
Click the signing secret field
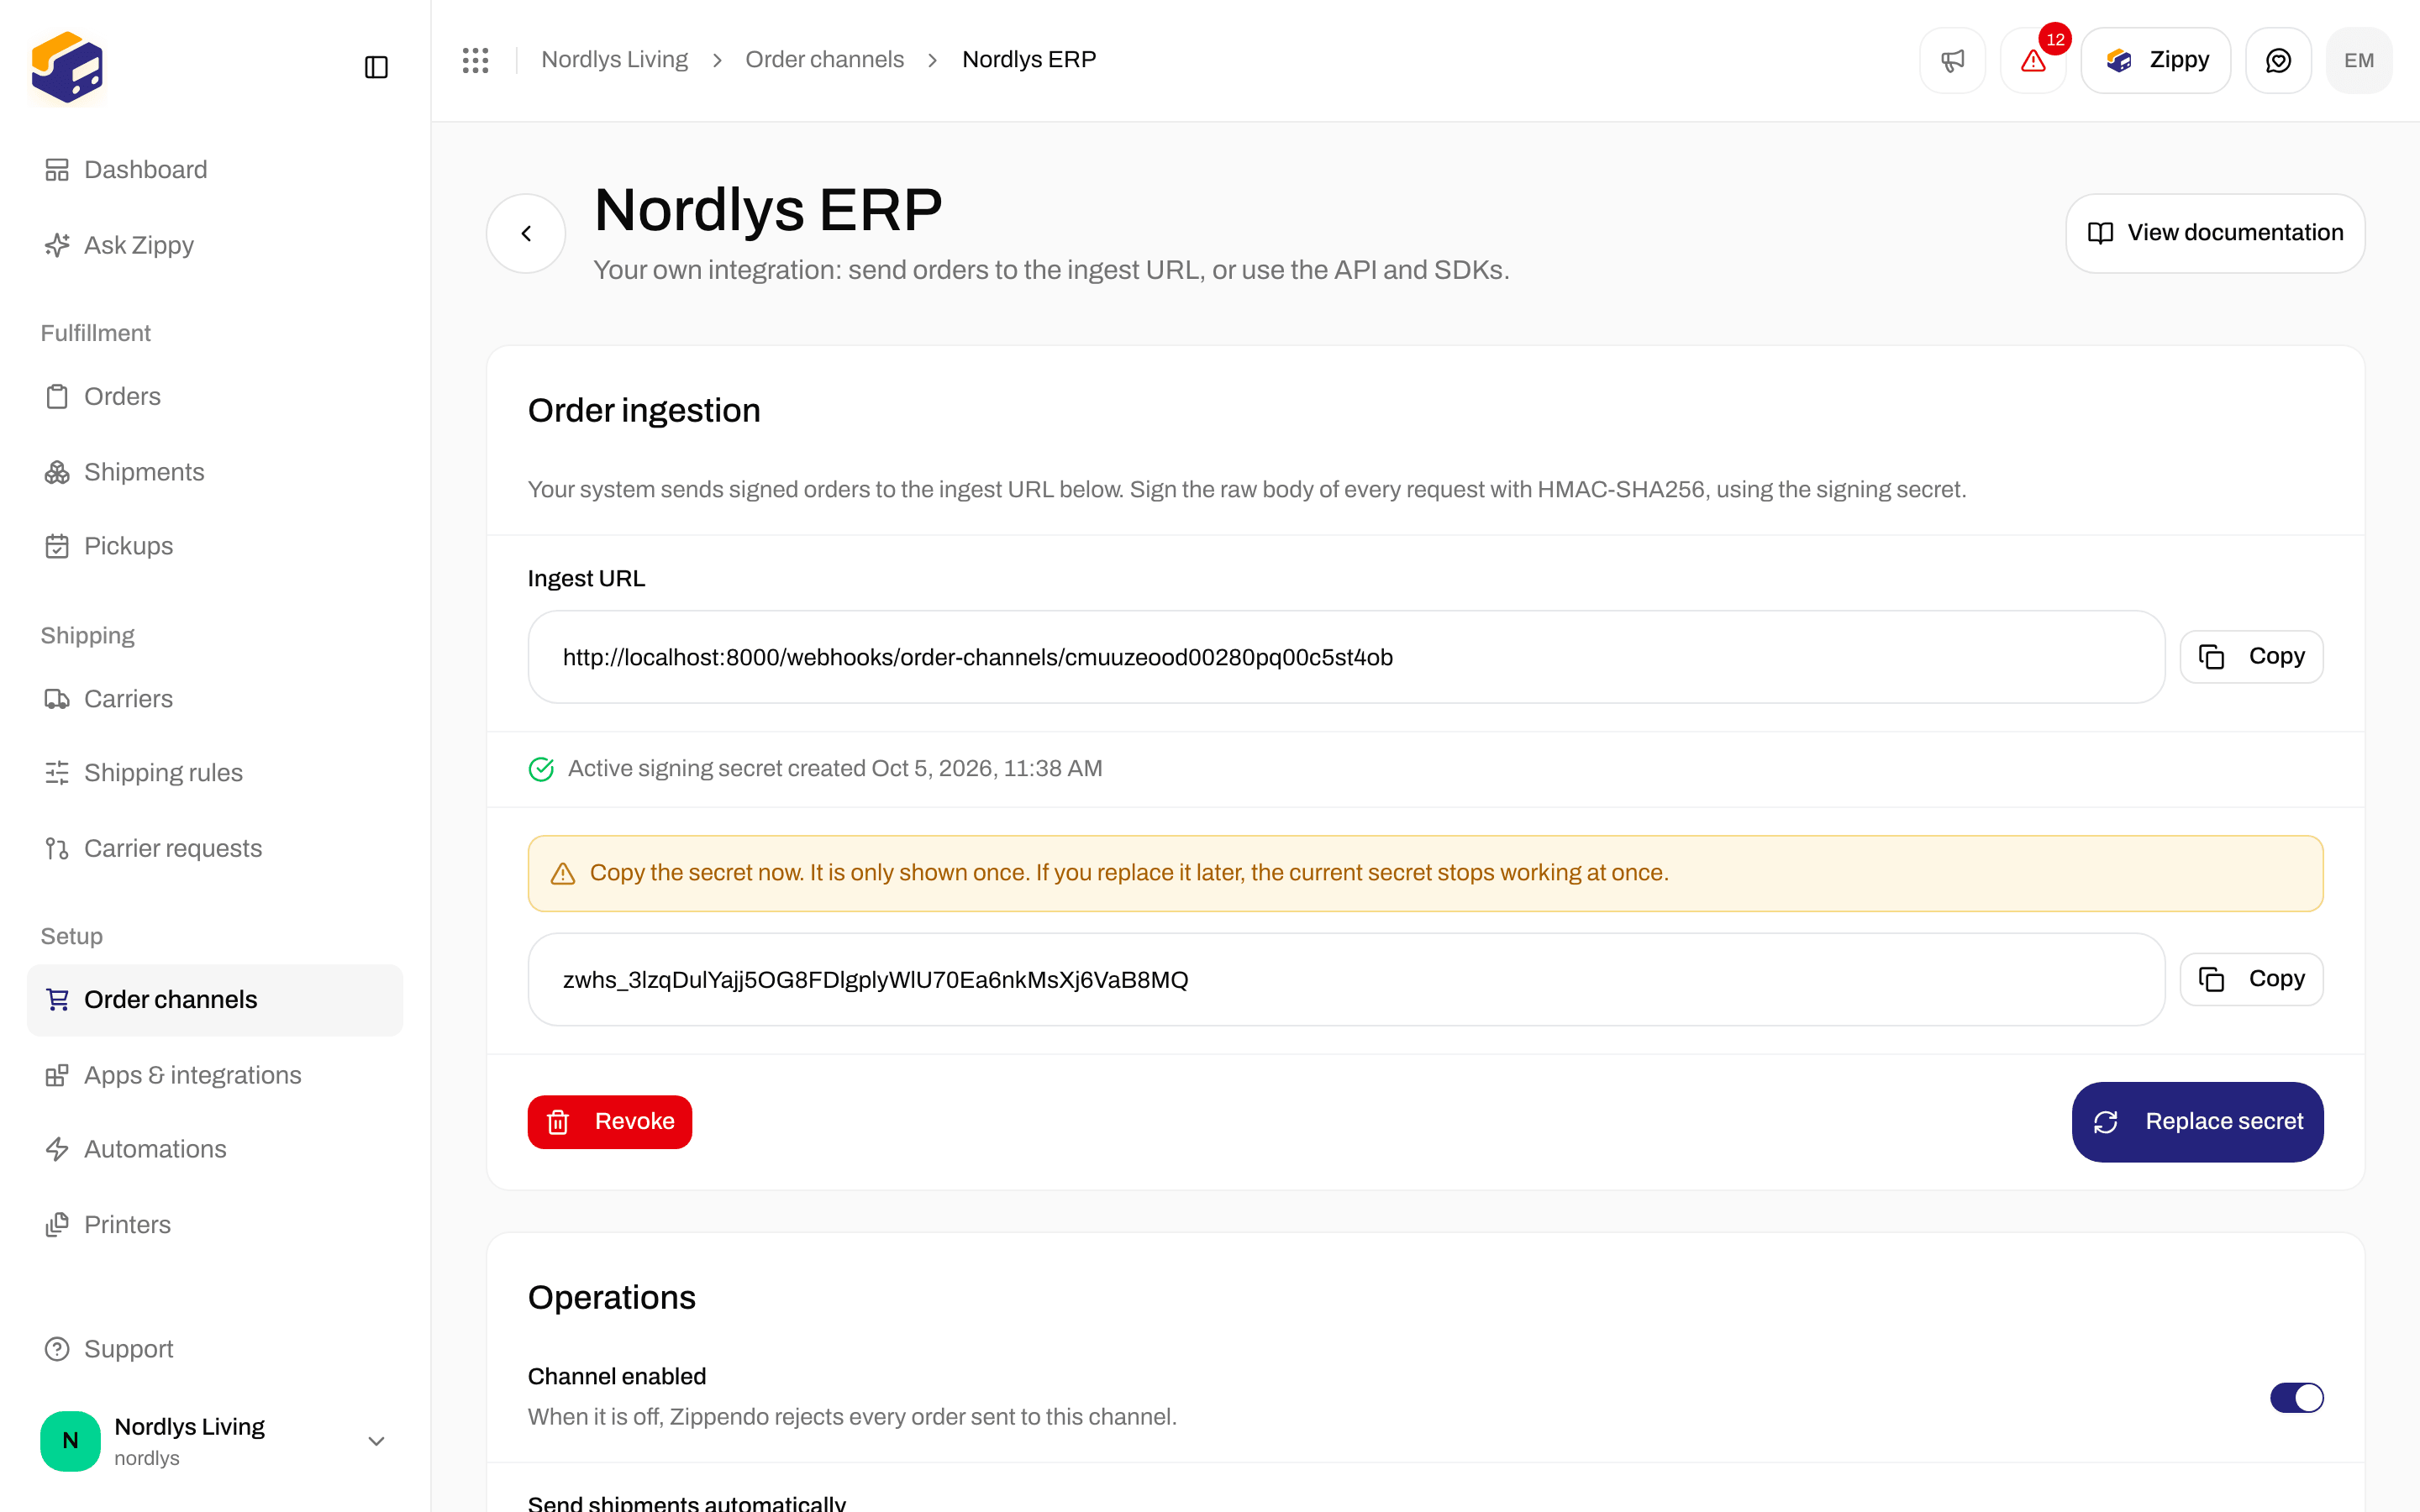(1346, 980)
